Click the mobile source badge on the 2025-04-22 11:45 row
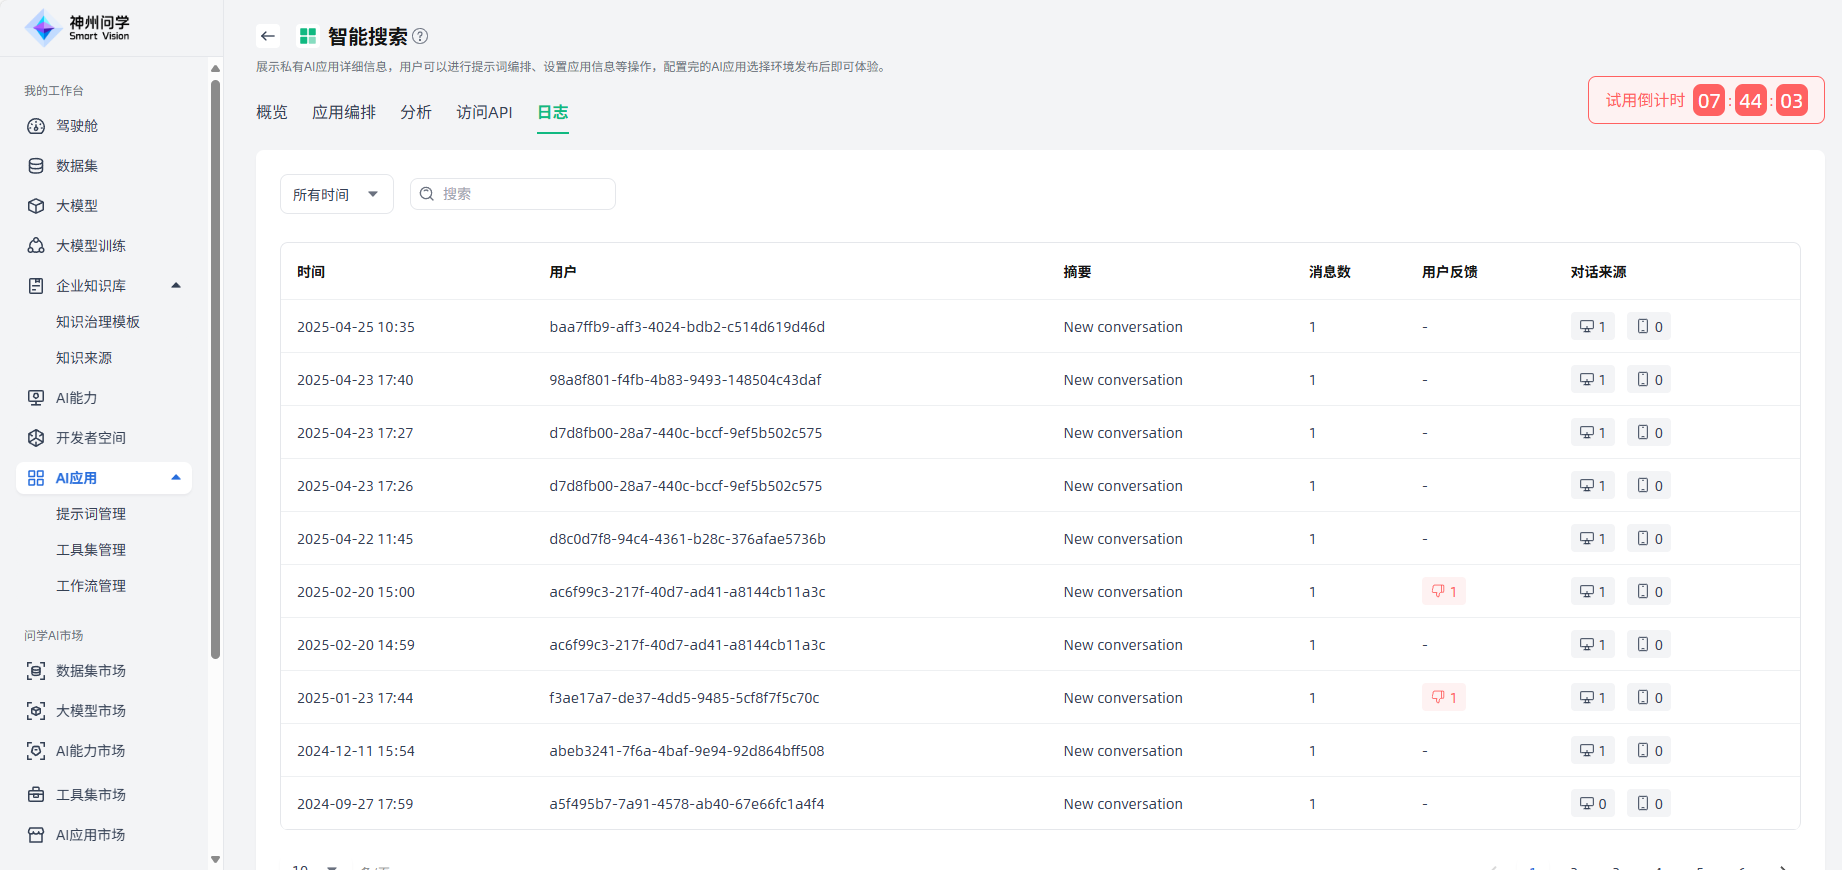The height and width of the screenshot is (870, 1842). [x=1649, y=539]
